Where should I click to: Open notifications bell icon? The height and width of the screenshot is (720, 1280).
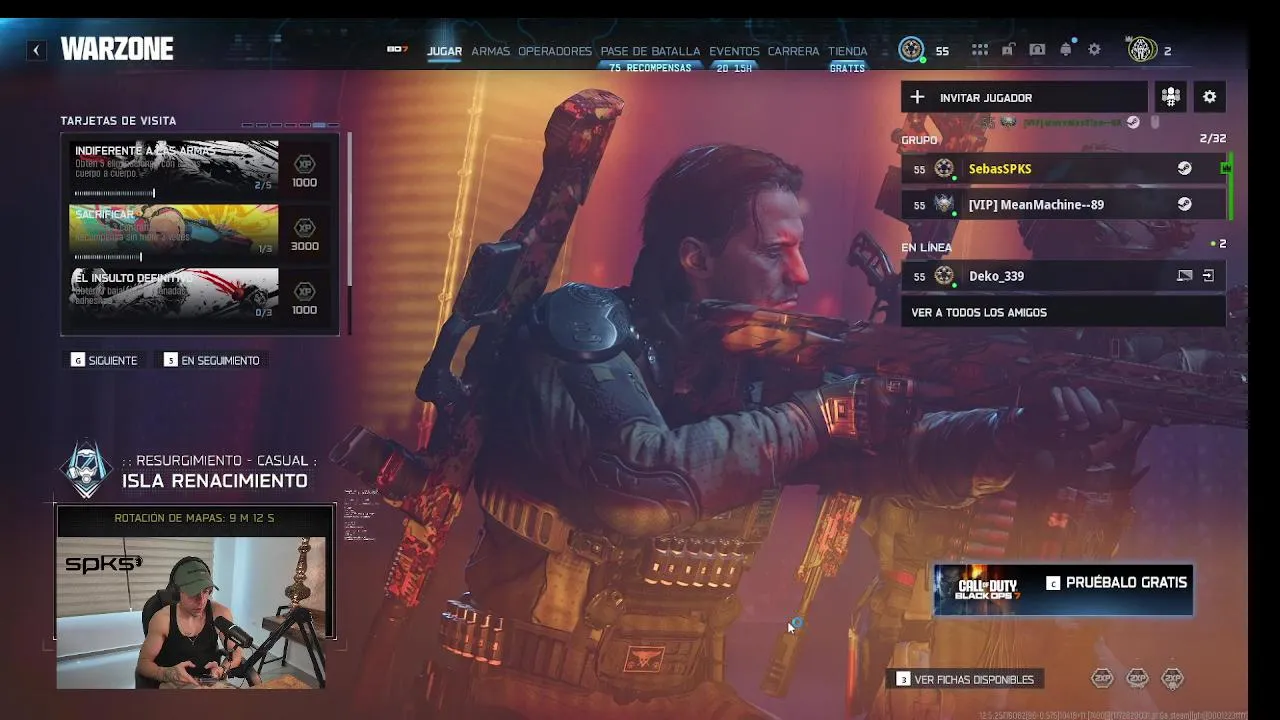(1066, 50)
